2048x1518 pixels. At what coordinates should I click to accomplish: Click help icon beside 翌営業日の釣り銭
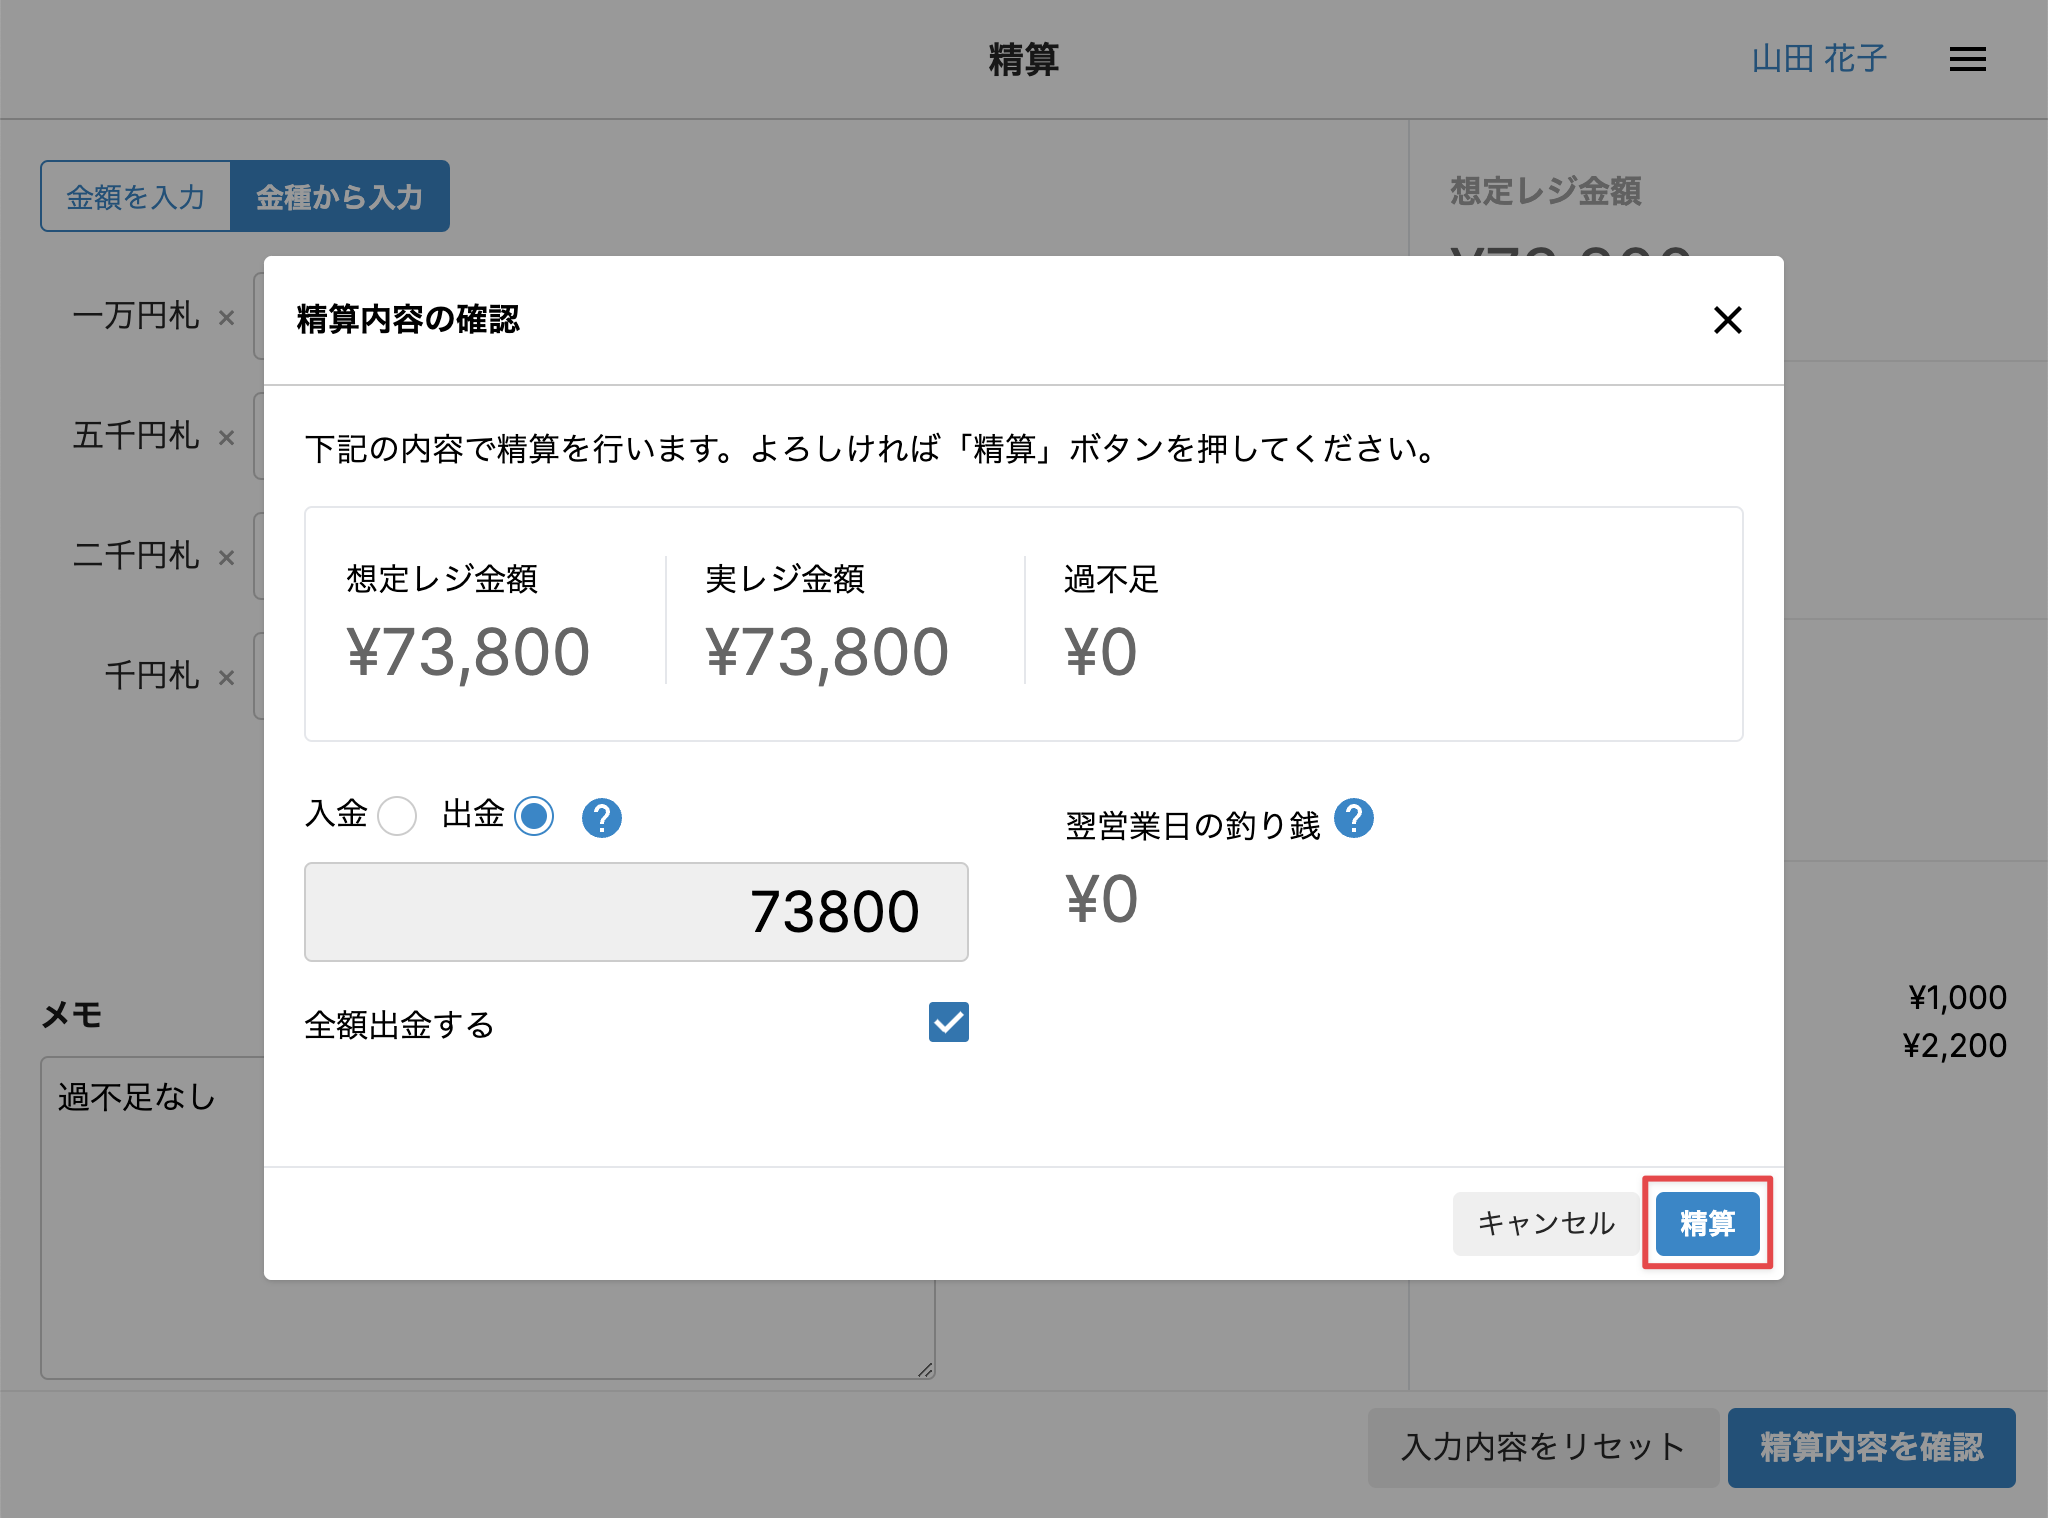pyautogui.click(x=1354, y=818)
